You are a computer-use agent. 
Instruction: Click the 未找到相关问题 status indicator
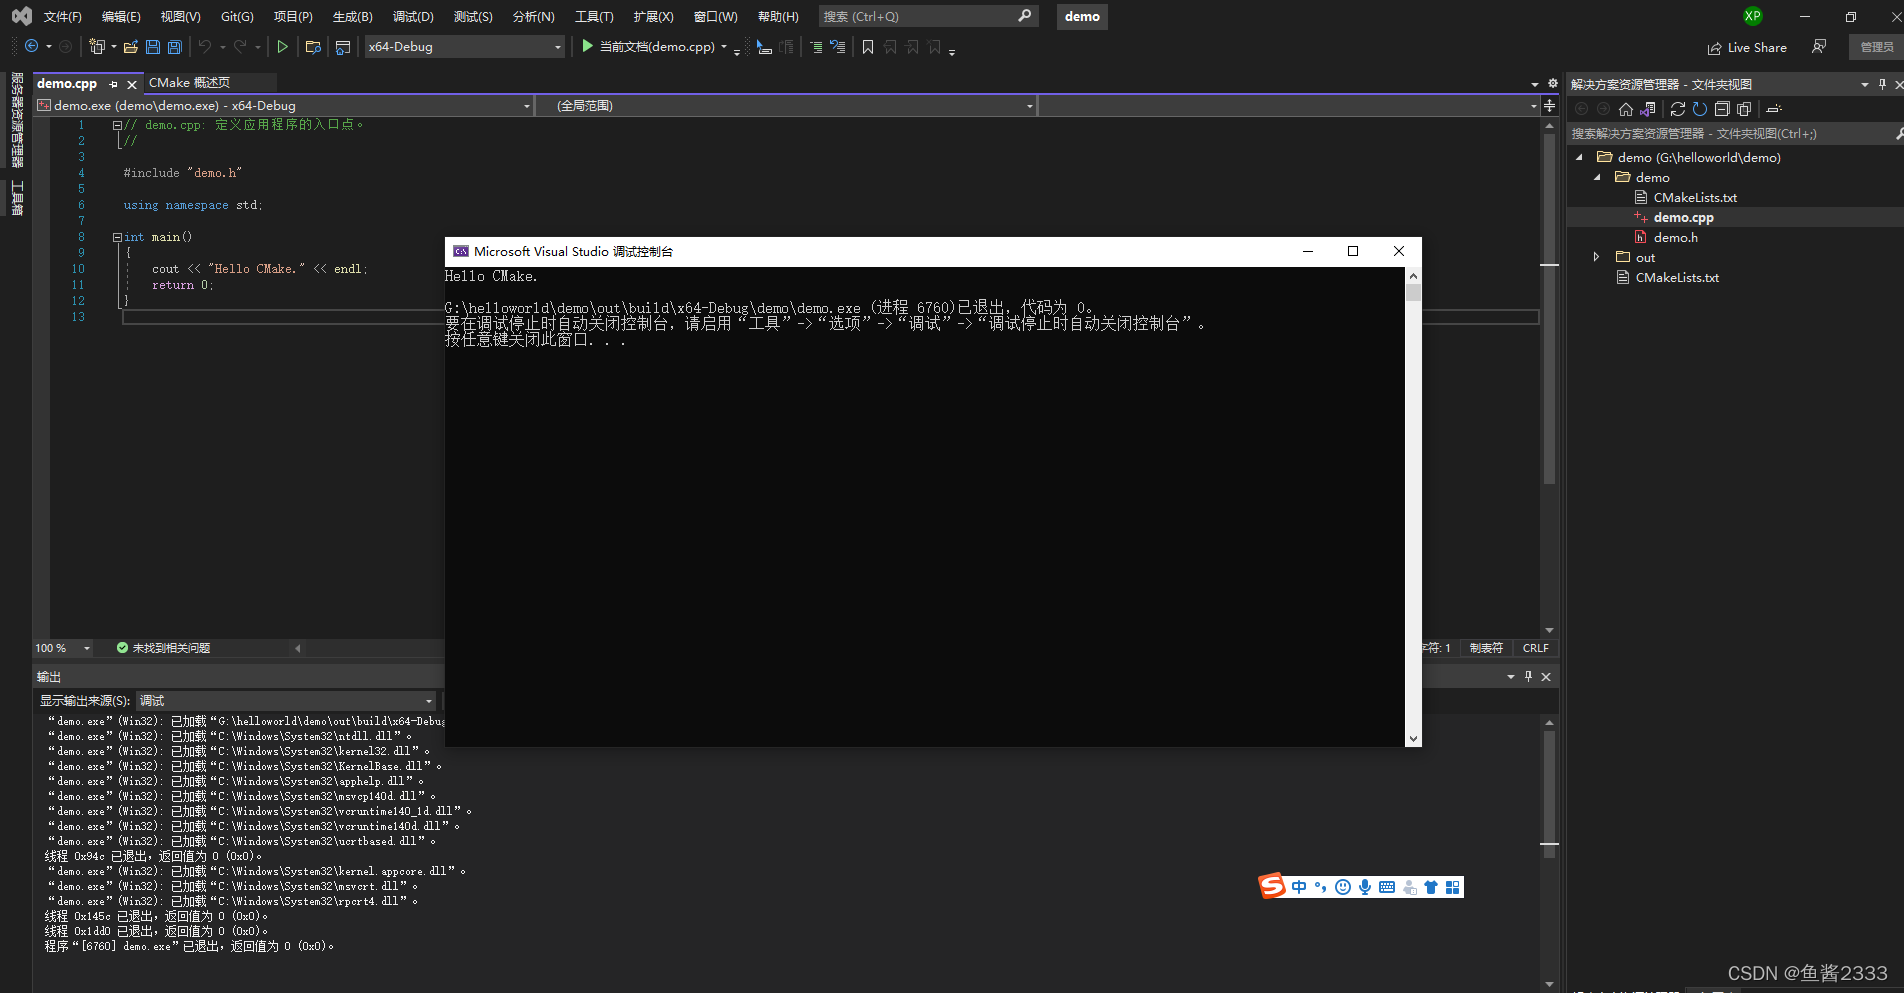[x=163, y=648]
